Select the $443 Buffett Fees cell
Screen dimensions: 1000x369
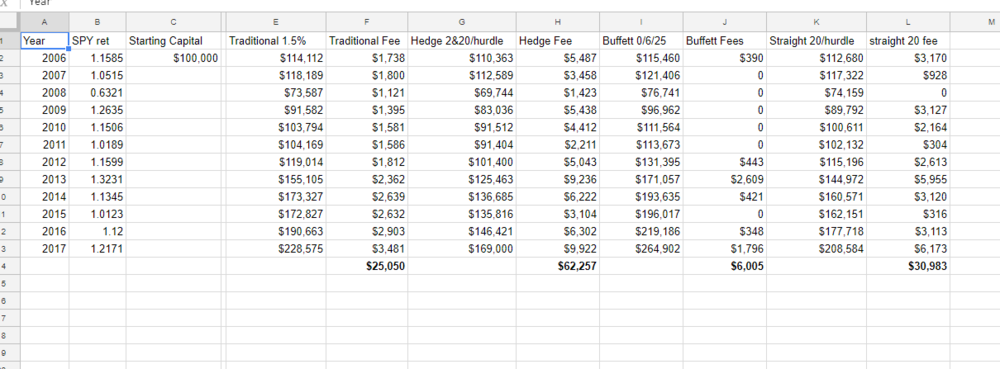click(724, 163)
